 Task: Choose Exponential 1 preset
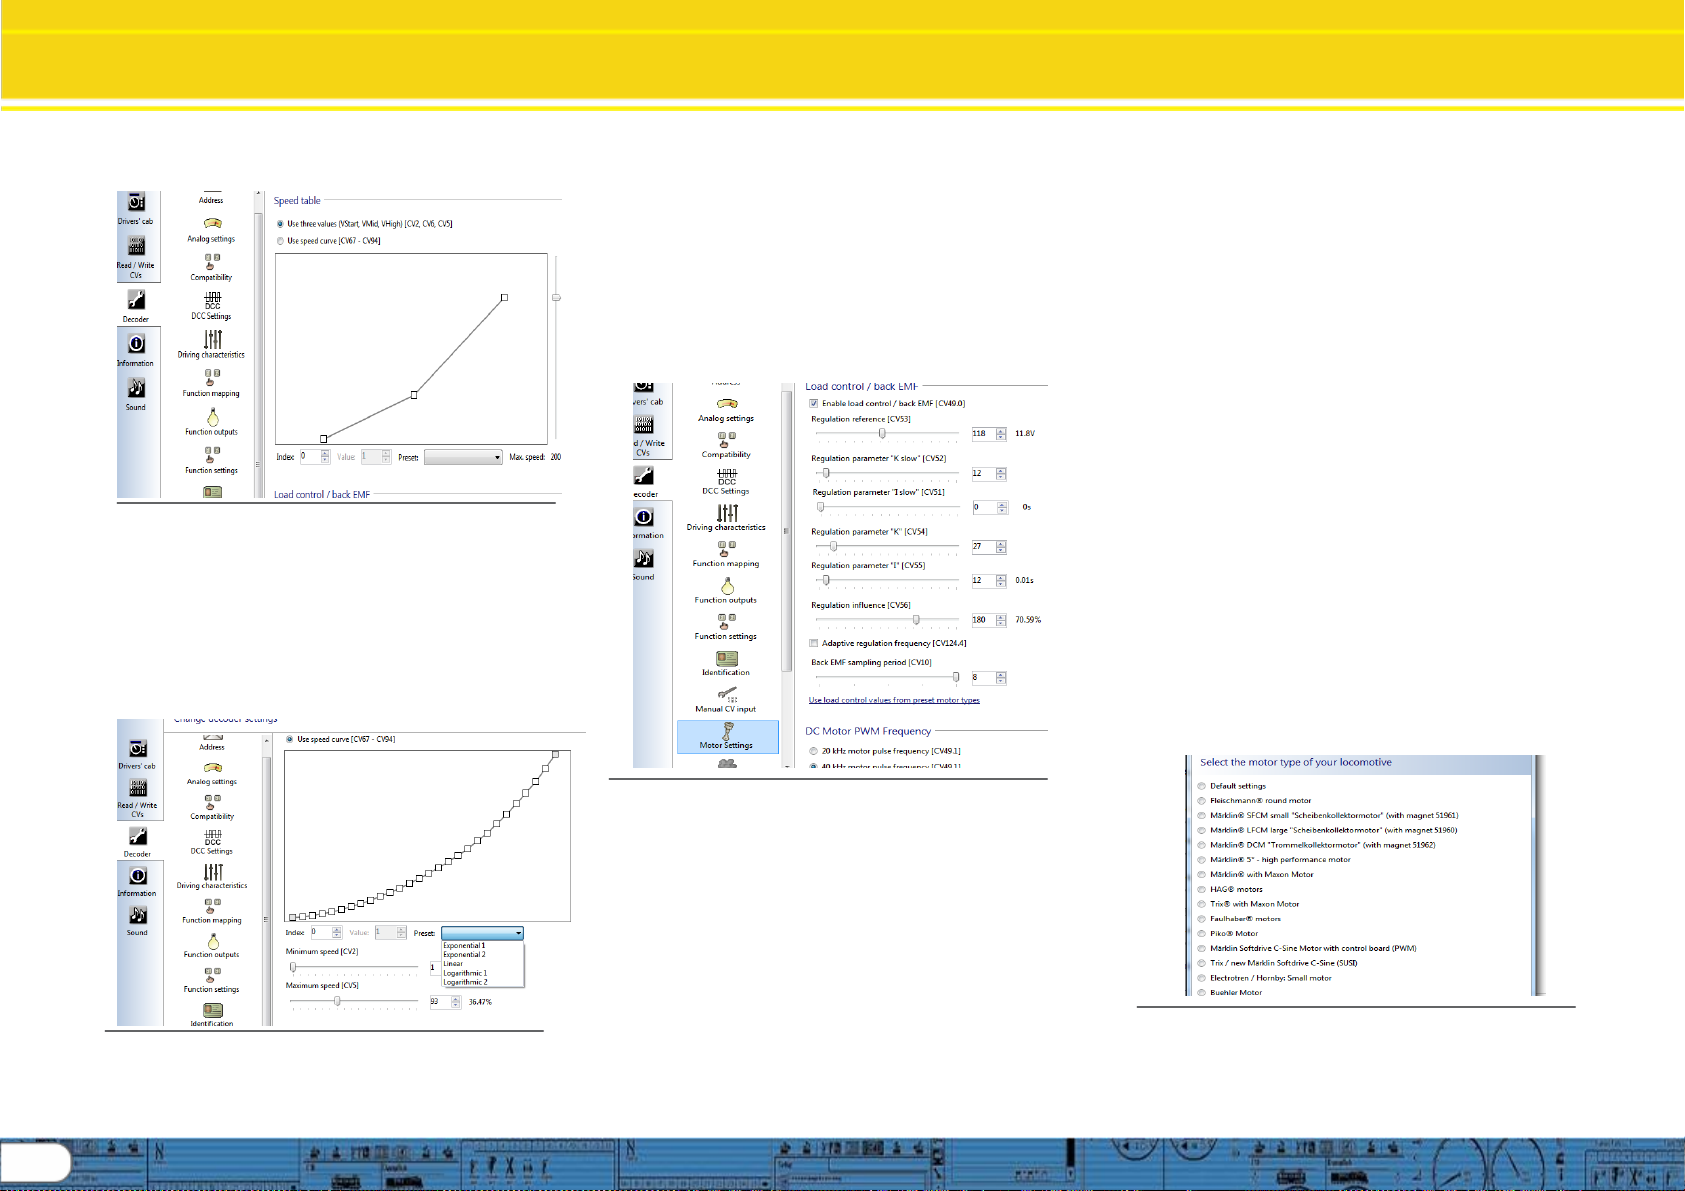tap(464, 946)
